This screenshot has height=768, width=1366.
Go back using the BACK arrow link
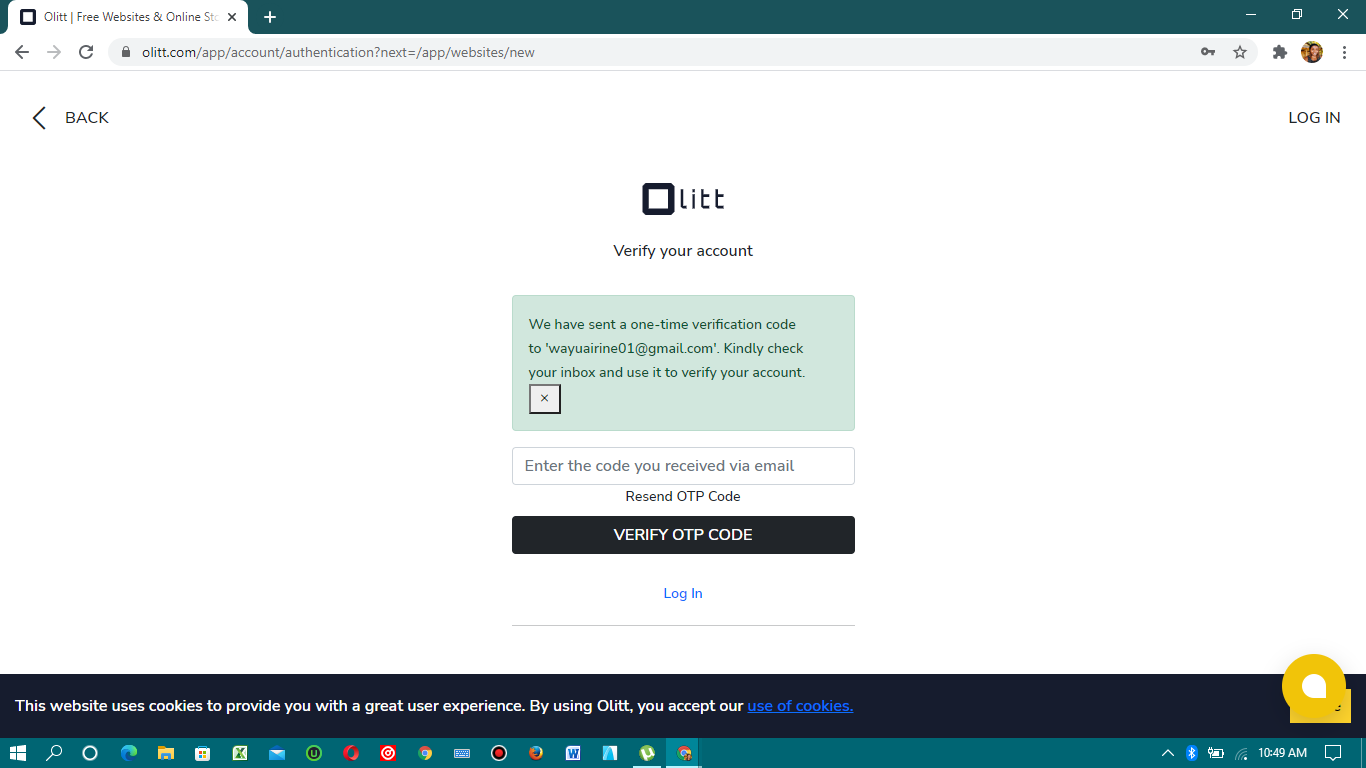(70, 118)
